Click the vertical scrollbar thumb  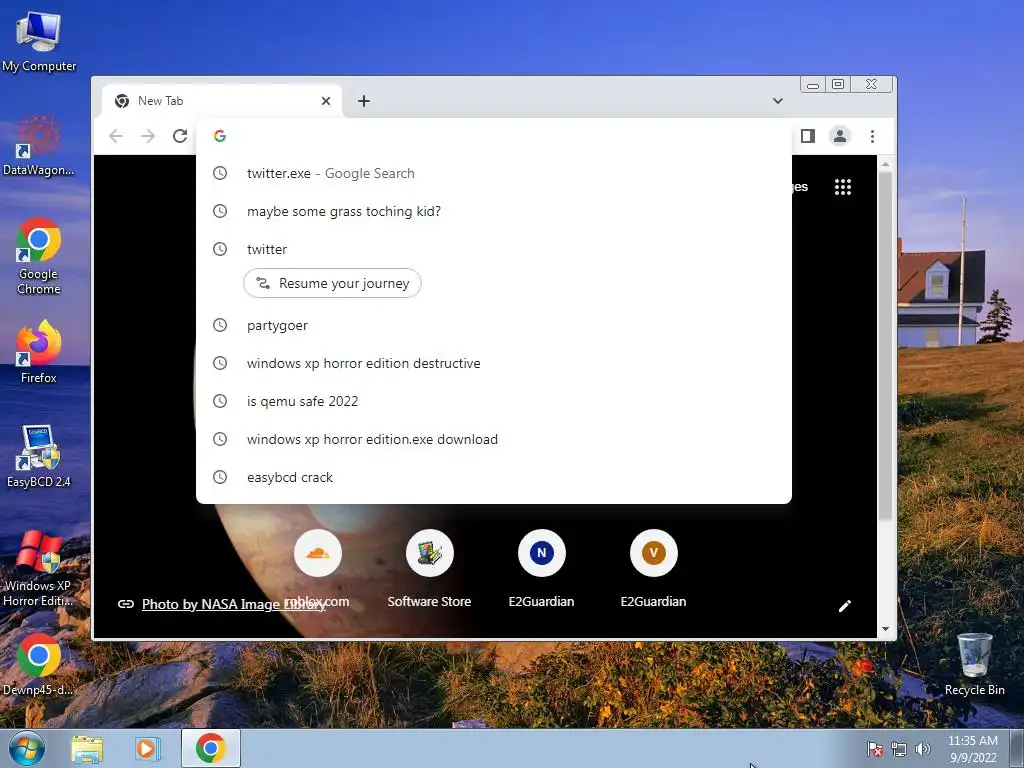(x=886, y=345)
